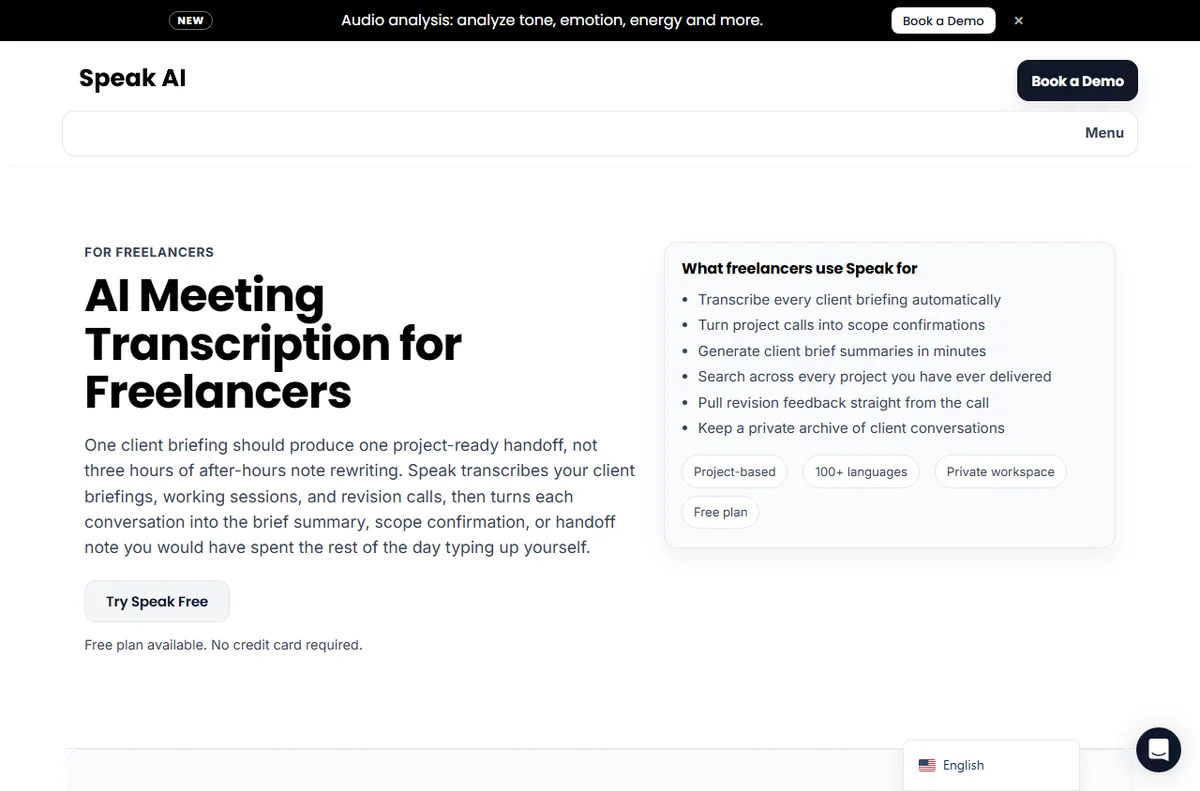Click 'What freelancers use Speak for' heading
Viewport: 1200px width, 791px height.
point(799,268)
